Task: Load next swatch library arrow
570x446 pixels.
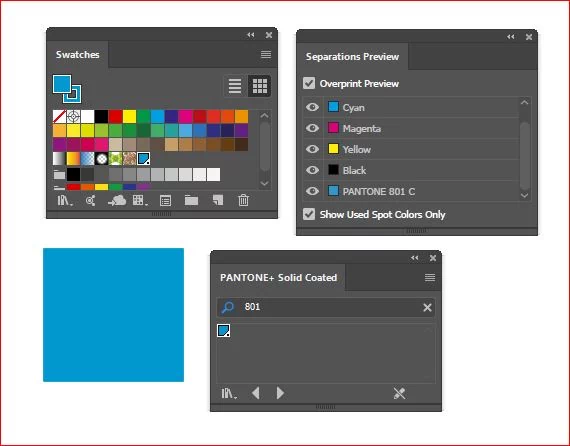Action: (280, 393)
